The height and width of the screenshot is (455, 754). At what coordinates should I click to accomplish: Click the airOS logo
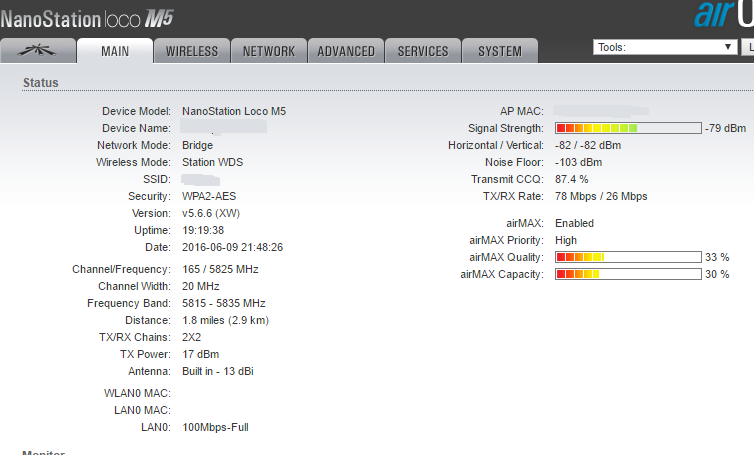tap(724, 14)
